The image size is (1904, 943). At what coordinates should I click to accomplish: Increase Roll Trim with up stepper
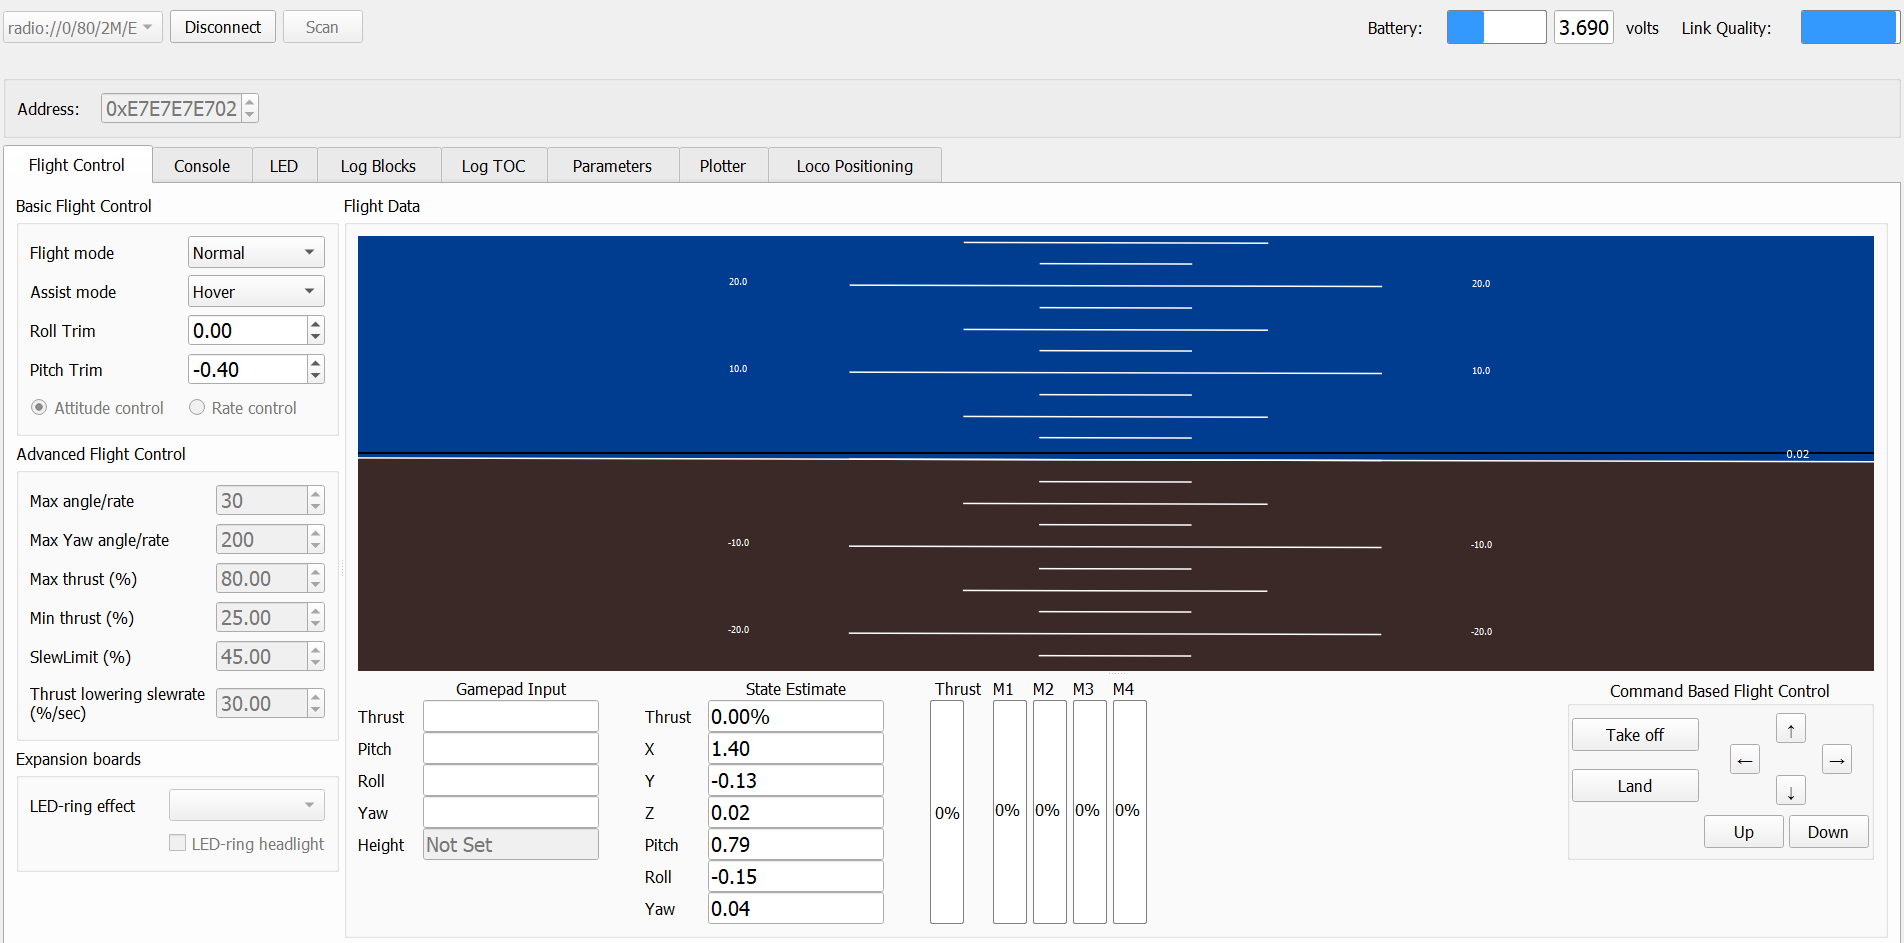[x=316, y=324]
